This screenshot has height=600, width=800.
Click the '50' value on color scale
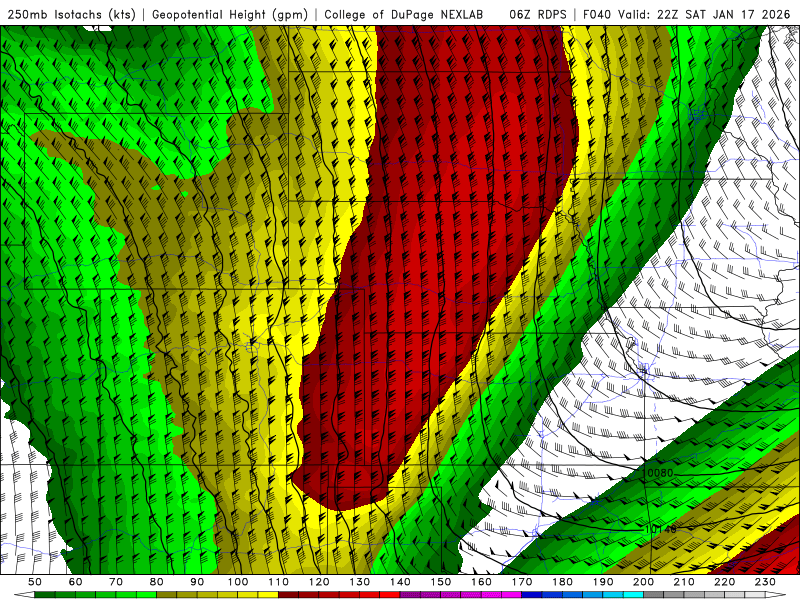35,582
